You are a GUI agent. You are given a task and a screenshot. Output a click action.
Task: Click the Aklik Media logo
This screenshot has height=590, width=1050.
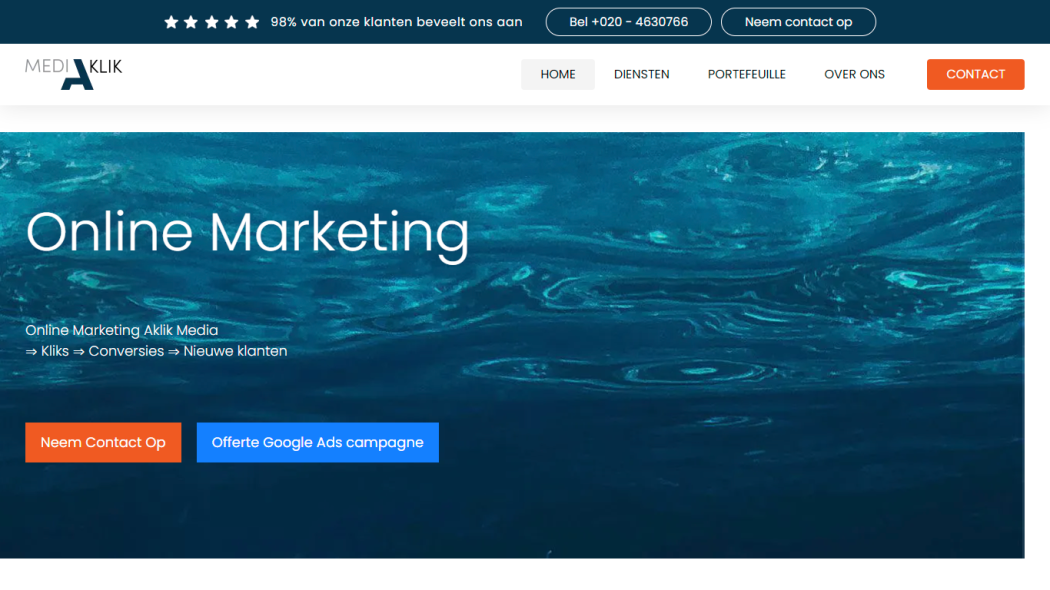pos(74,73)
